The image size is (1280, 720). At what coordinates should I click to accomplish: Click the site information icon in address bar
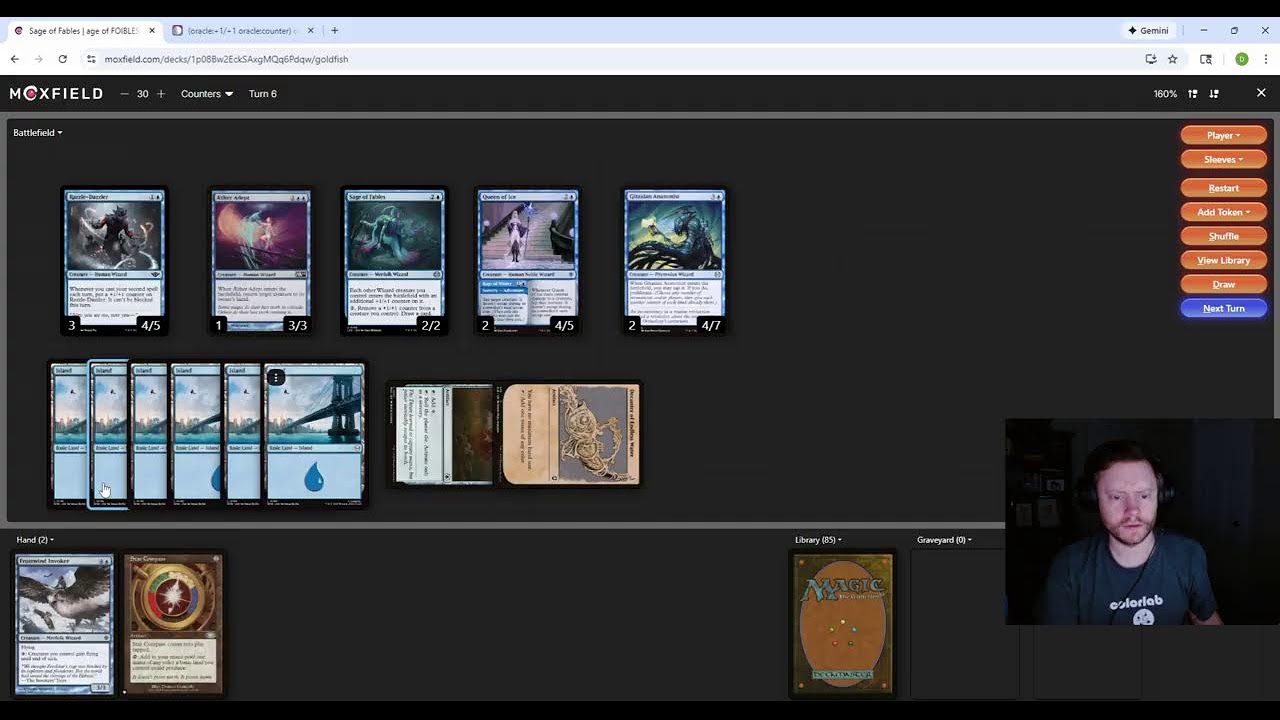pyautogui.click(x=91, y=59)
